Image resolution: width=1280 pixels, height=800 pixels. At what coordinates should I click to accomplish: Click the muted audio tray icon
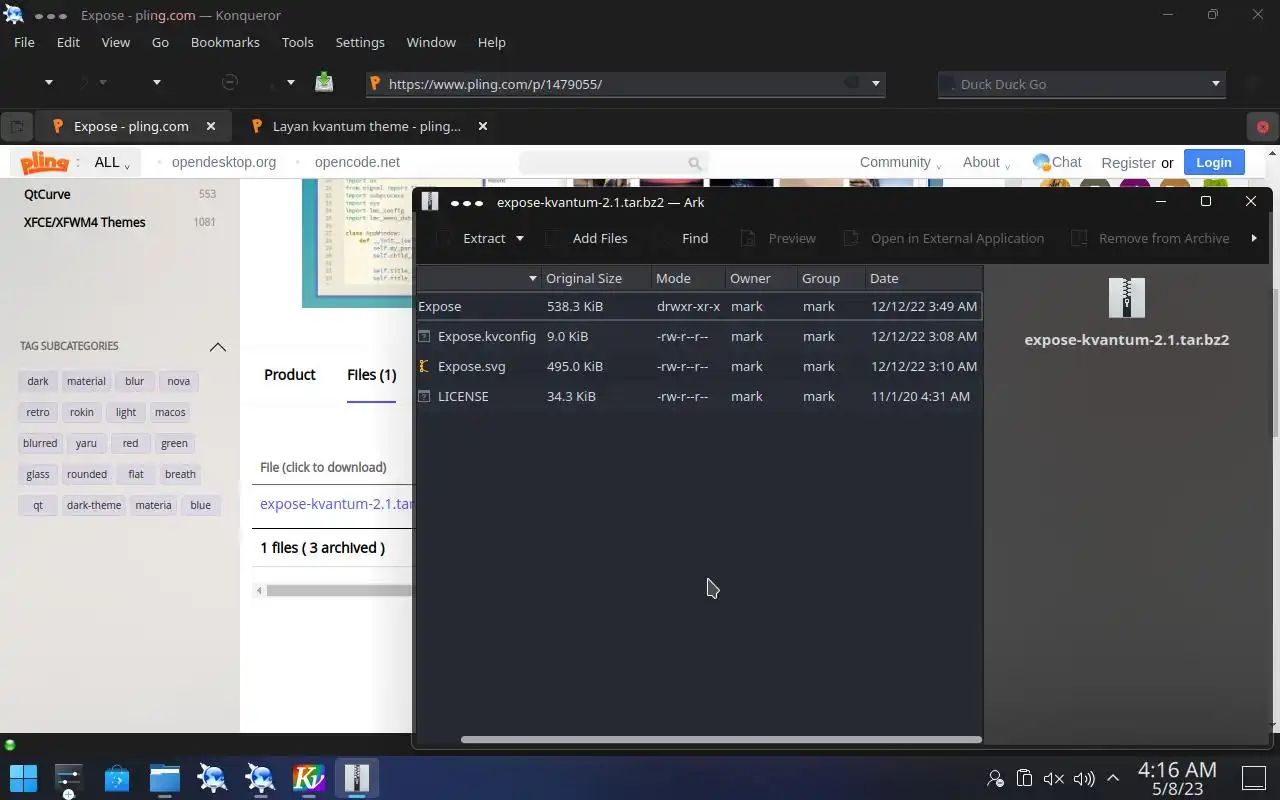click(1054, 778)
